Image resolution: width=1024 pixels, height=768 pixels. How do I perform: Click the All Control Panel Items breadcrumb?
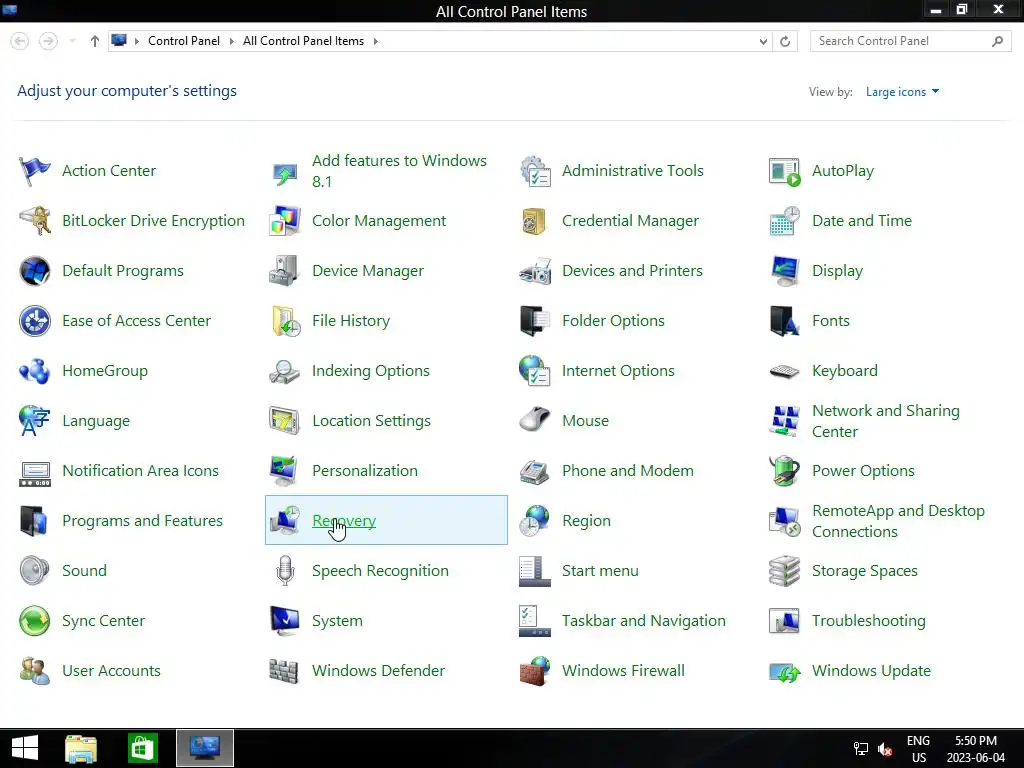pos(303,41)
